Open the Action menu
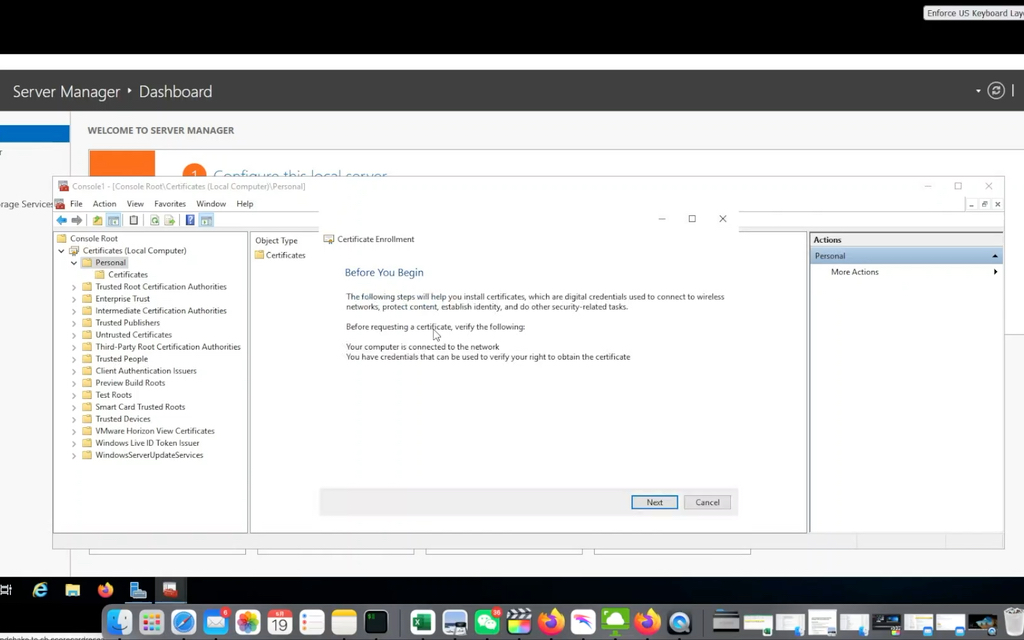Screen dimensions: 1024x640 104,204
